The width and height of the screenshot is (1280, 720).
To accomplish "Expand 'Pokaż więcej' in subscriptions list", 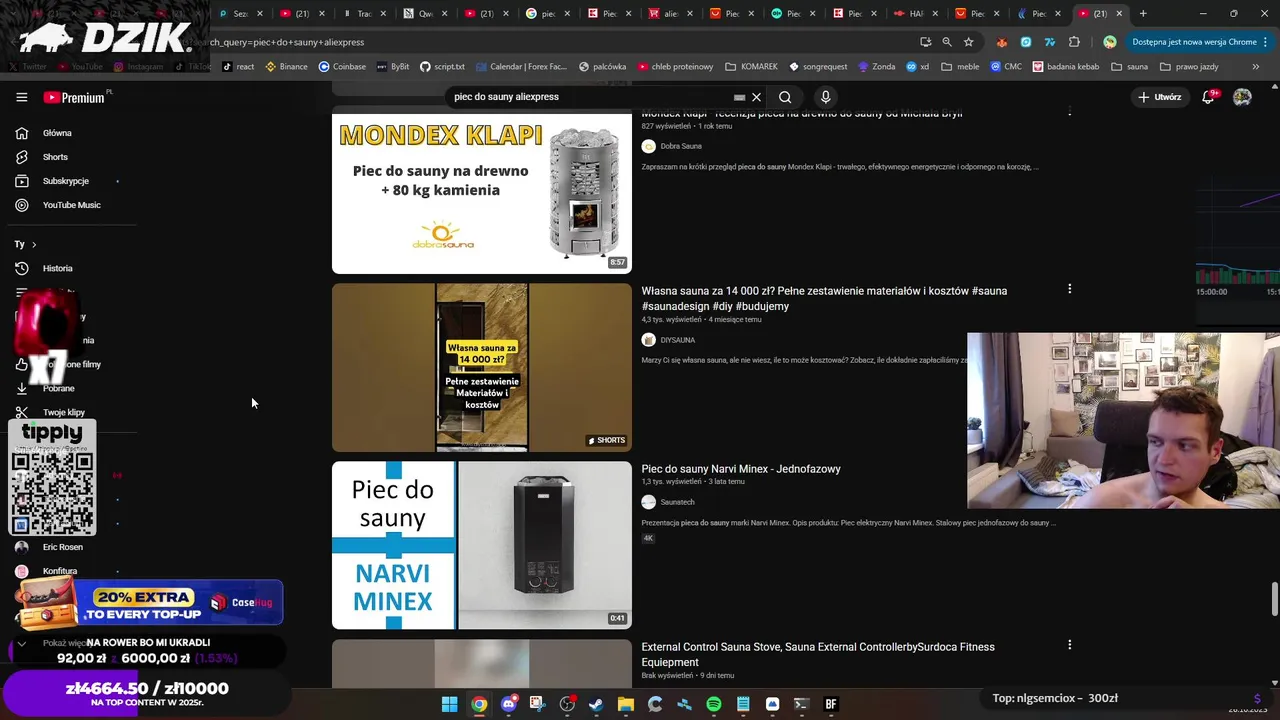I will (60, 643).
